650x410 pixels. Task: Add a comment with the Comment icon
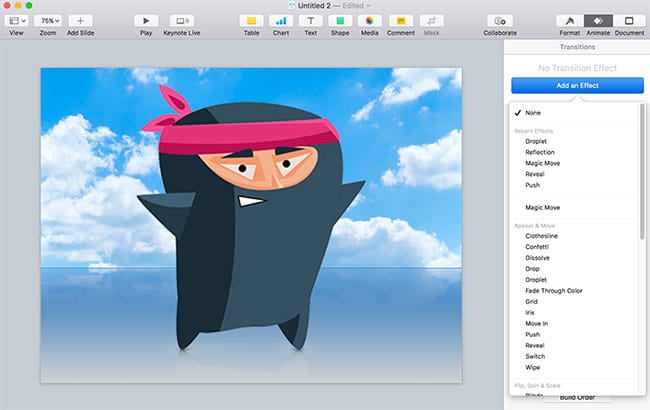(401, 21)
